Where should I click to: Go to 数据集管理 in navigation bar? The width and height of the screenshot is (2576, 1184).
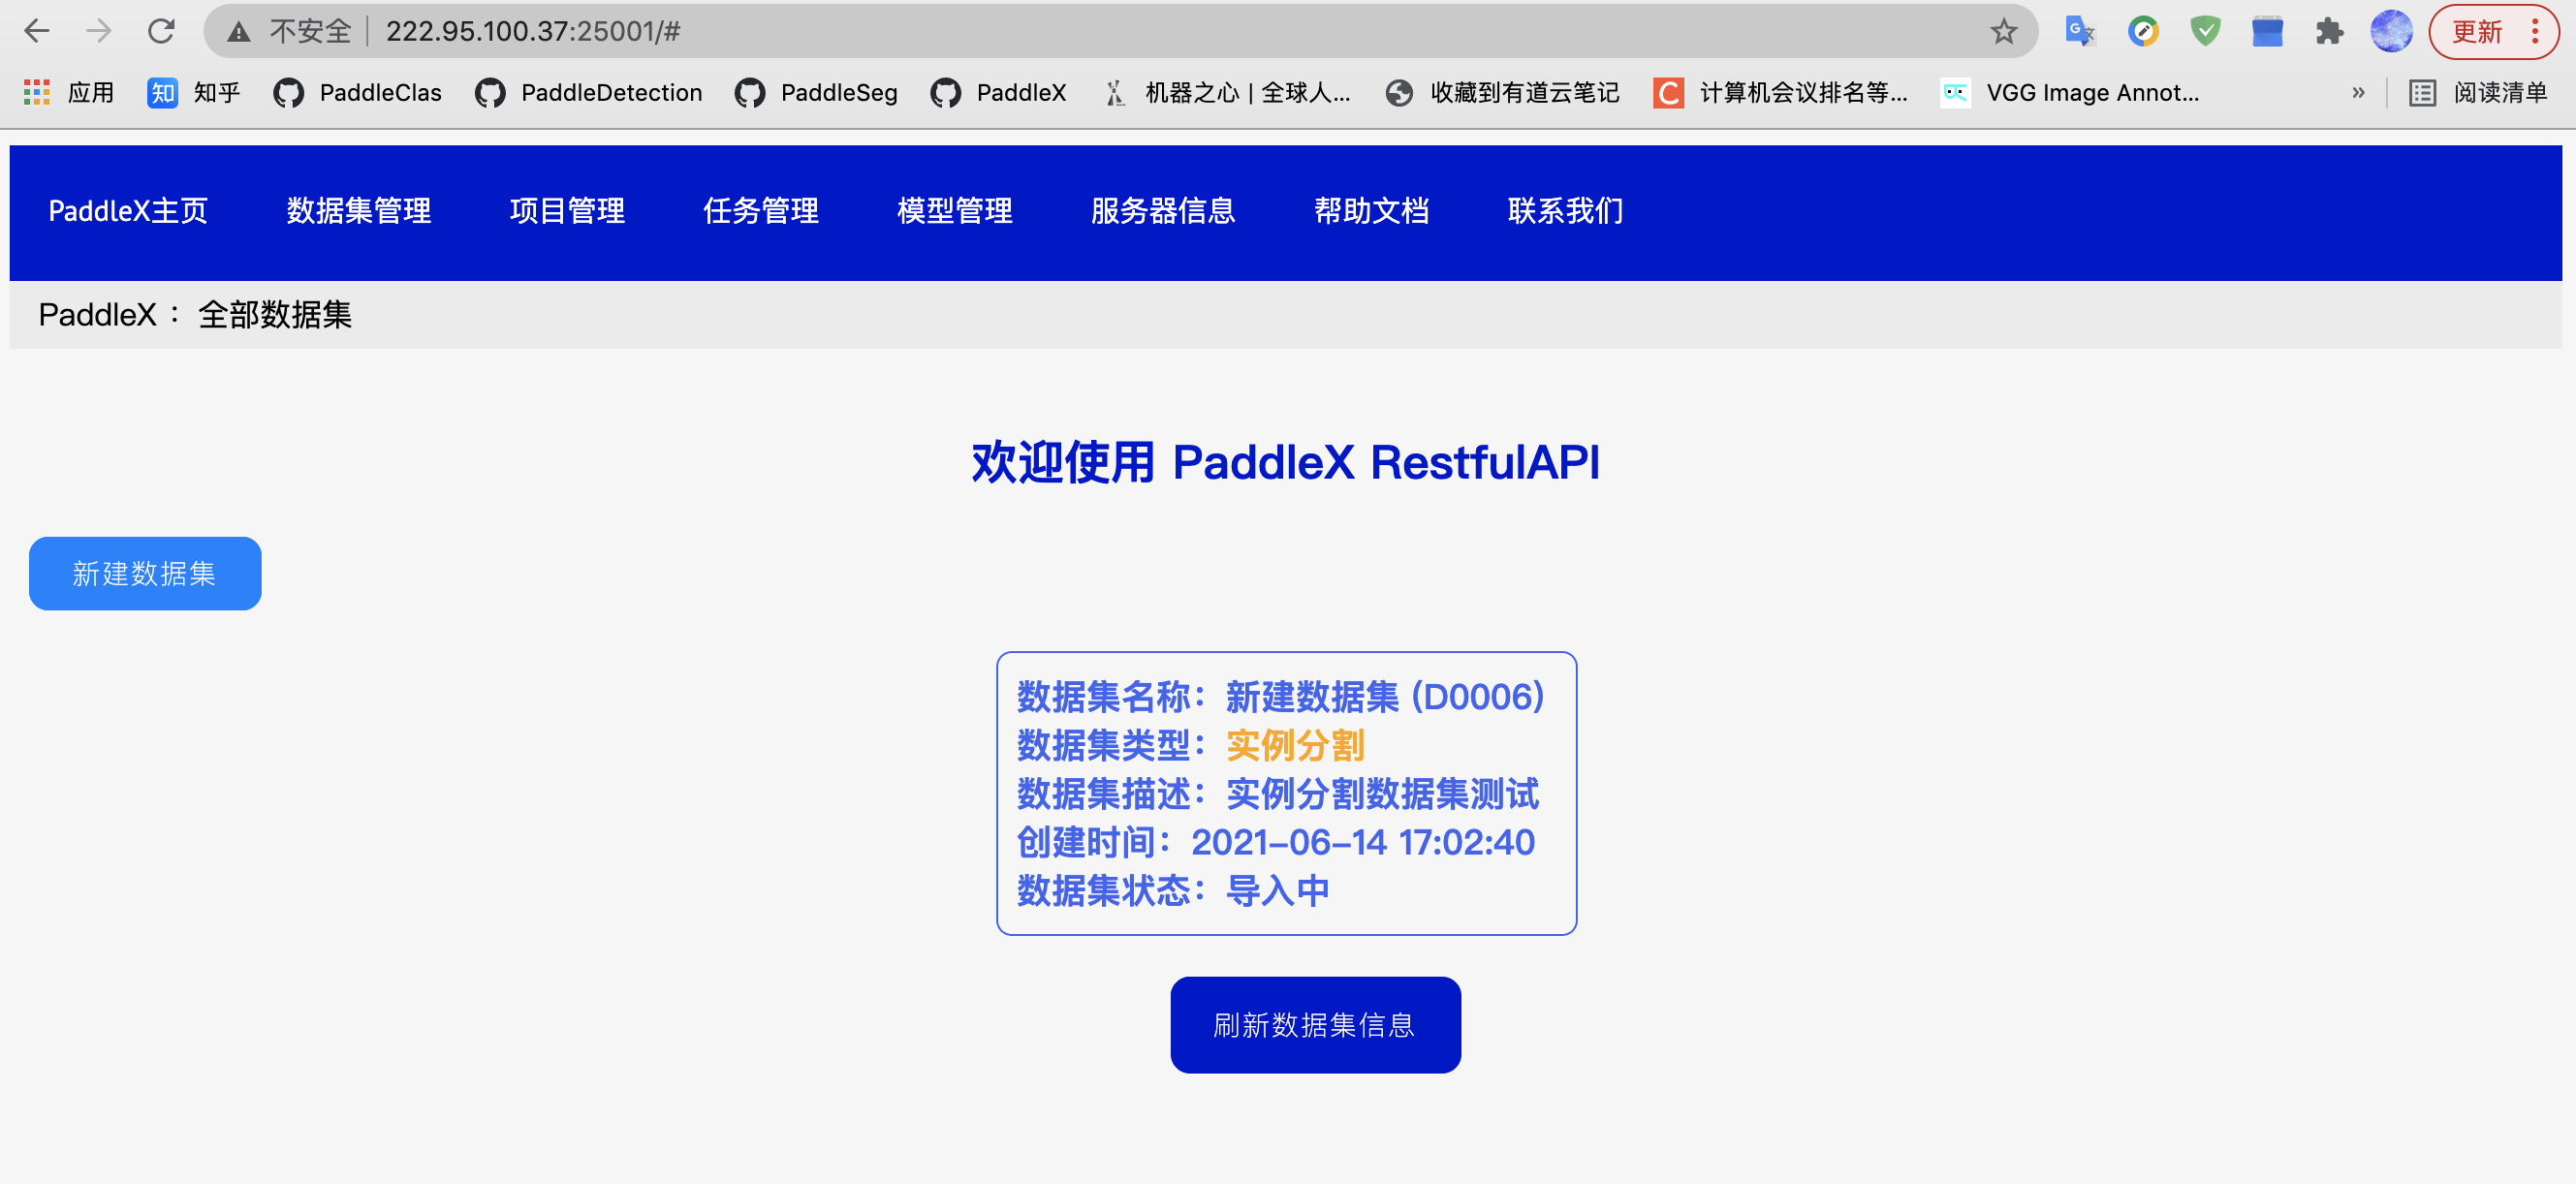click(x=358, y=211)
